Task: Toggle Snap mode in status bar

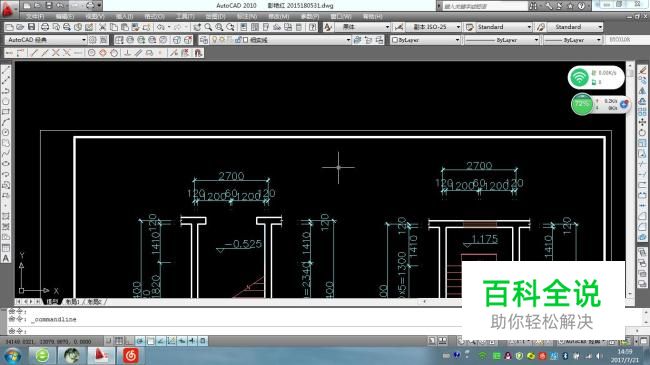Action: (108, 341)
